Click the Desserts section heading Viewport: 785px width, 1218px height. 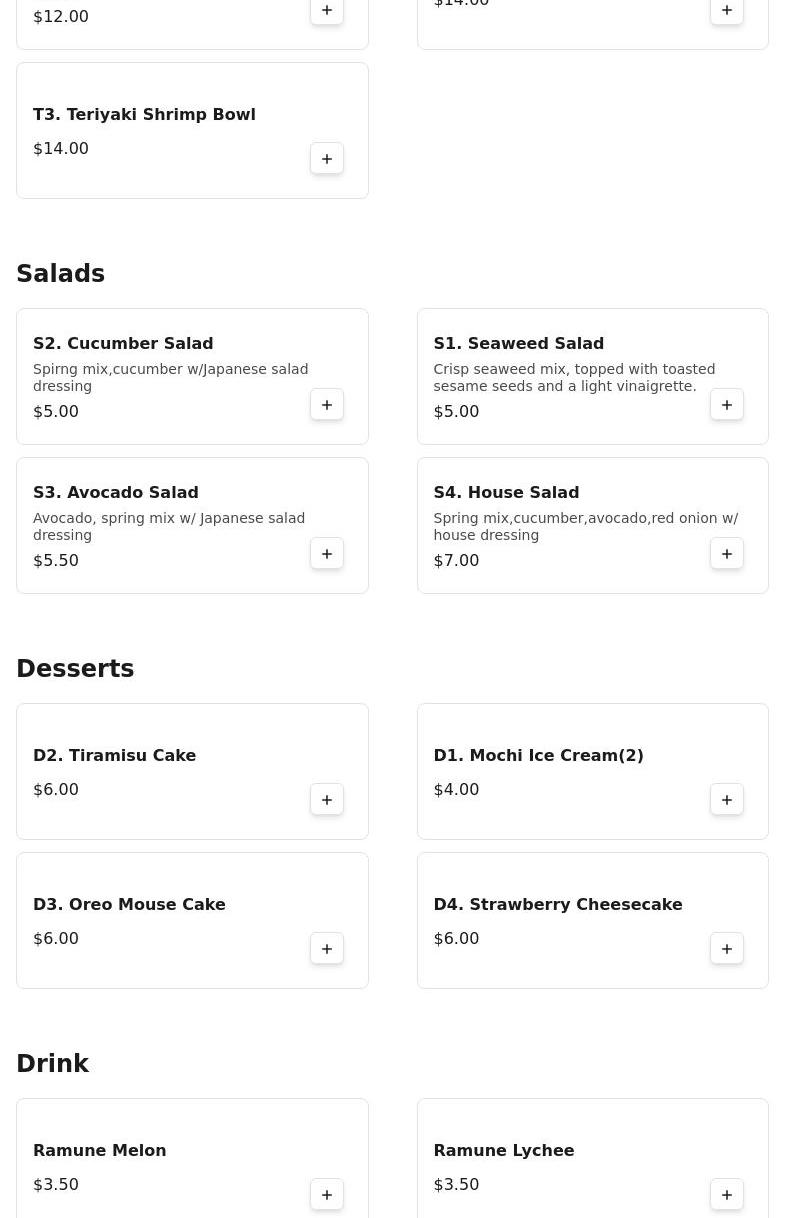[75, 669]
